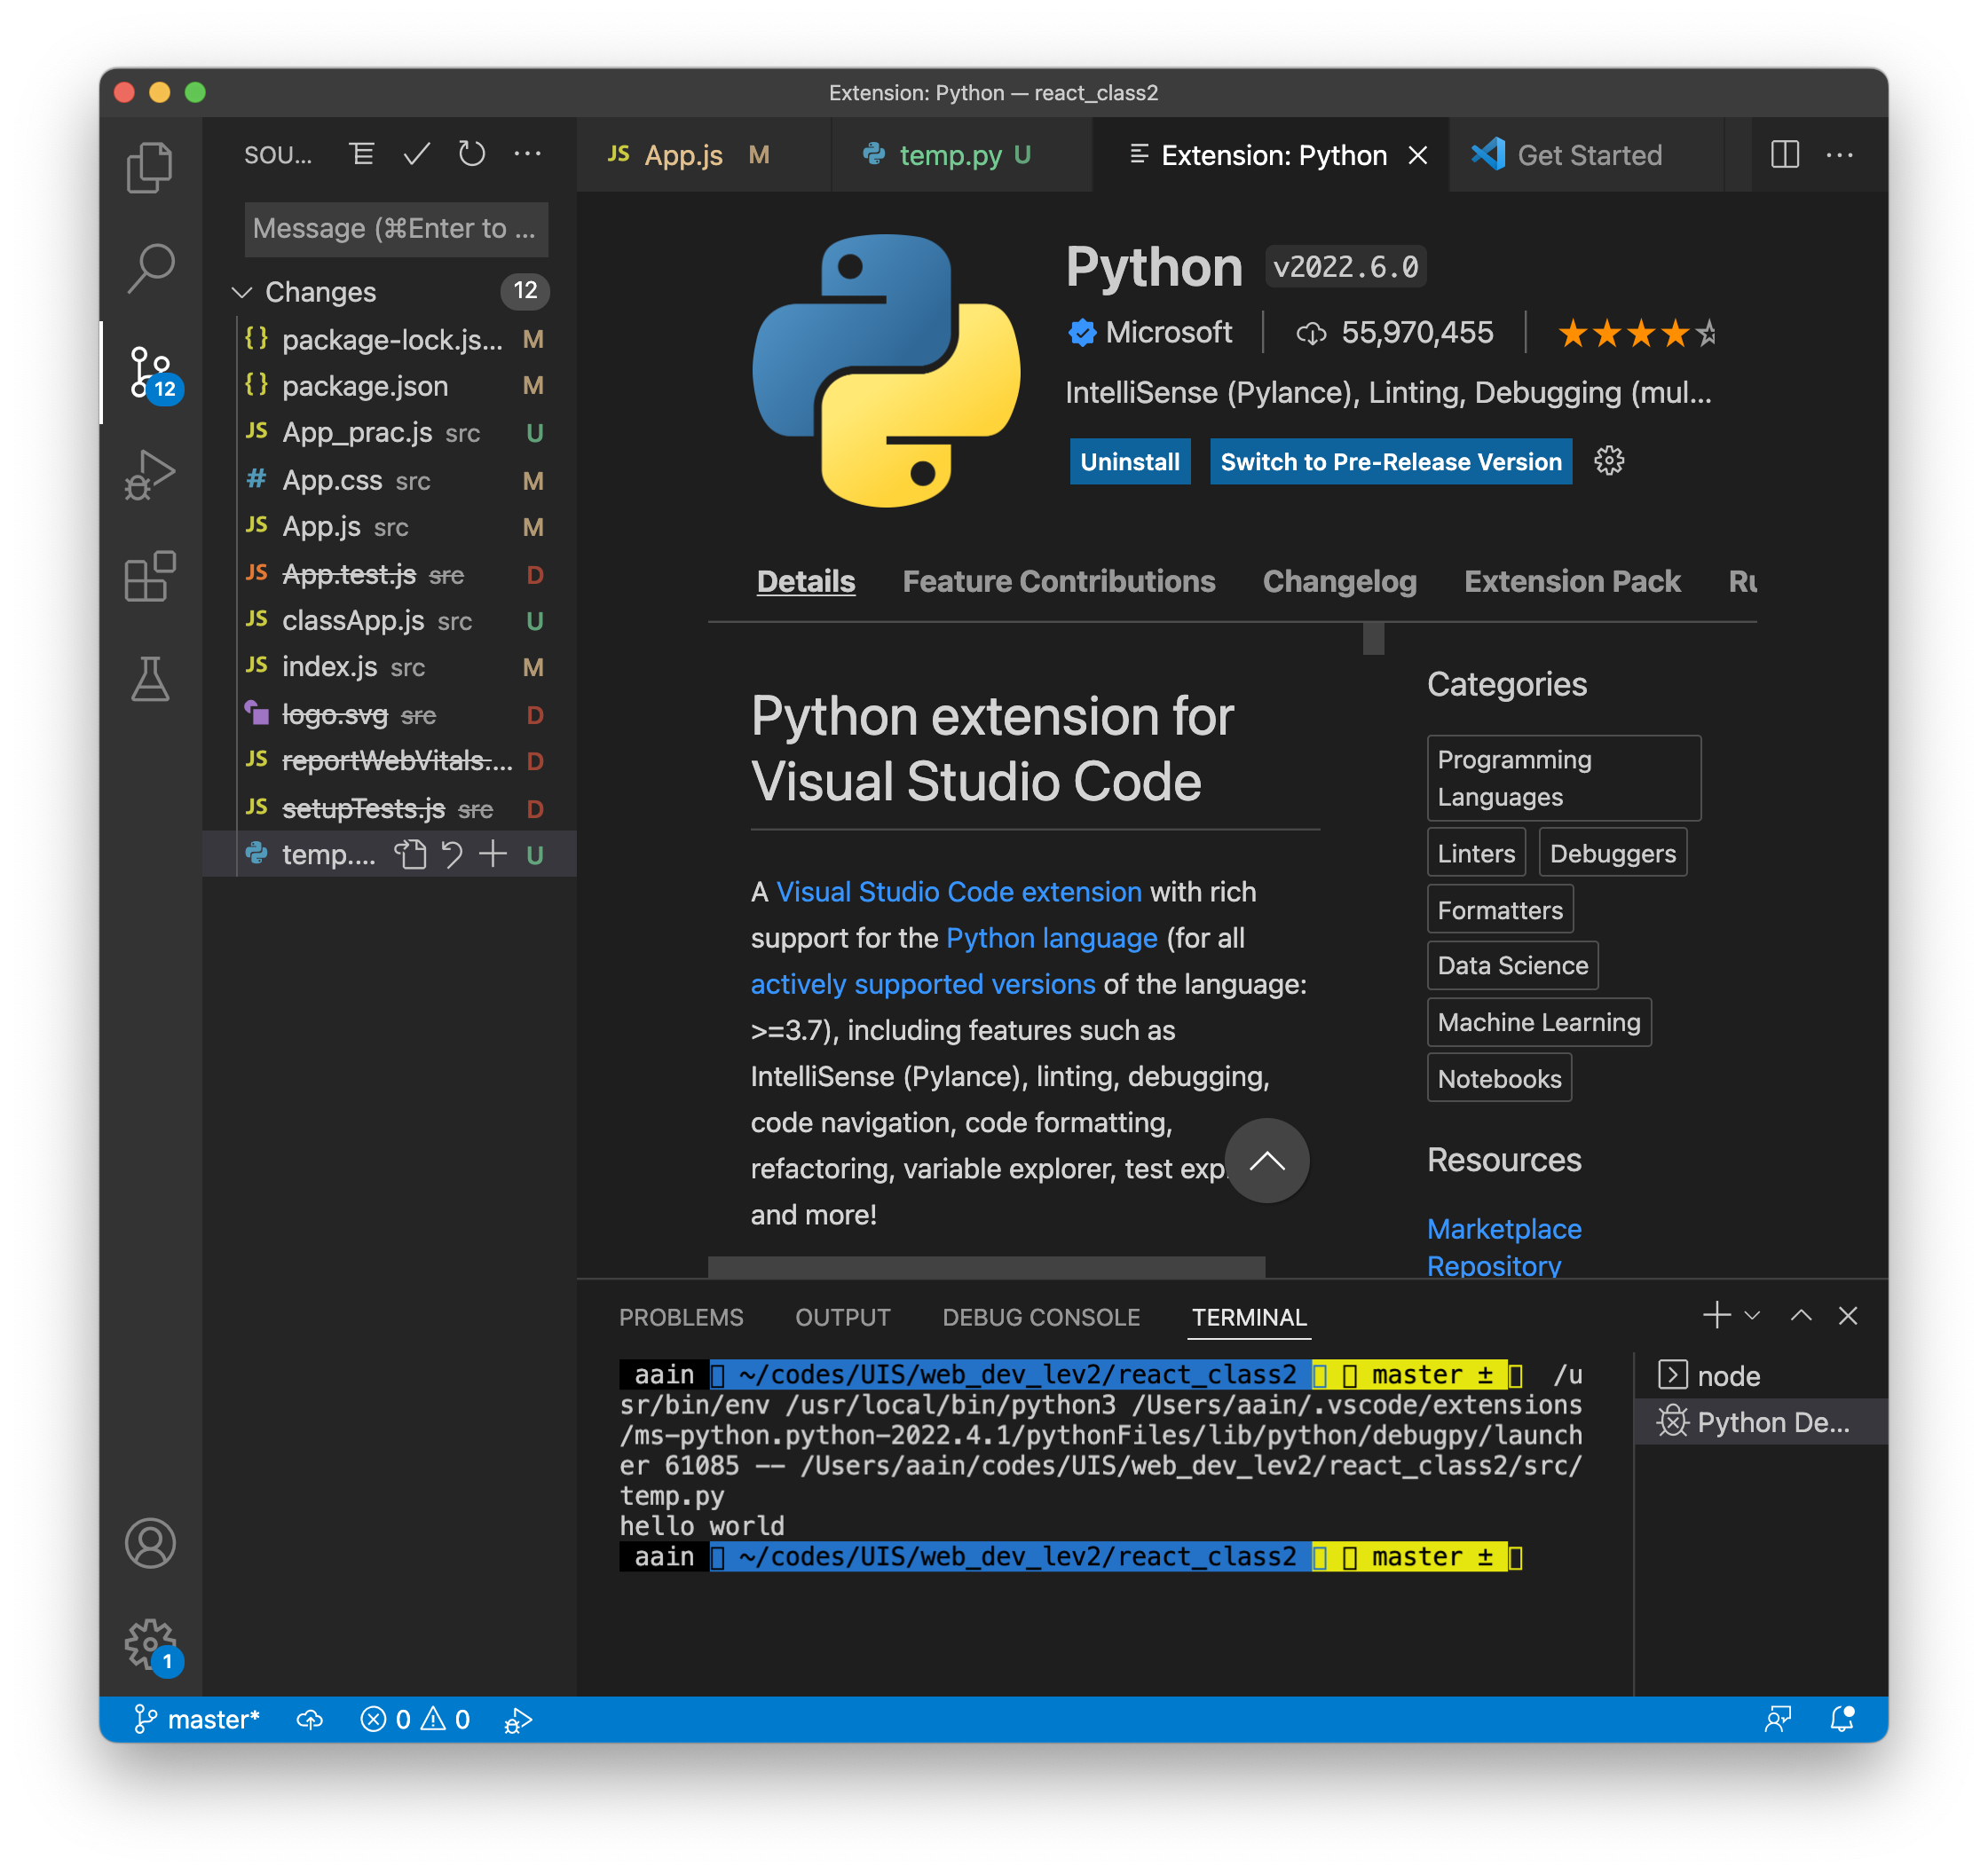Open the Explorer view in activity bar

(150, 167)
